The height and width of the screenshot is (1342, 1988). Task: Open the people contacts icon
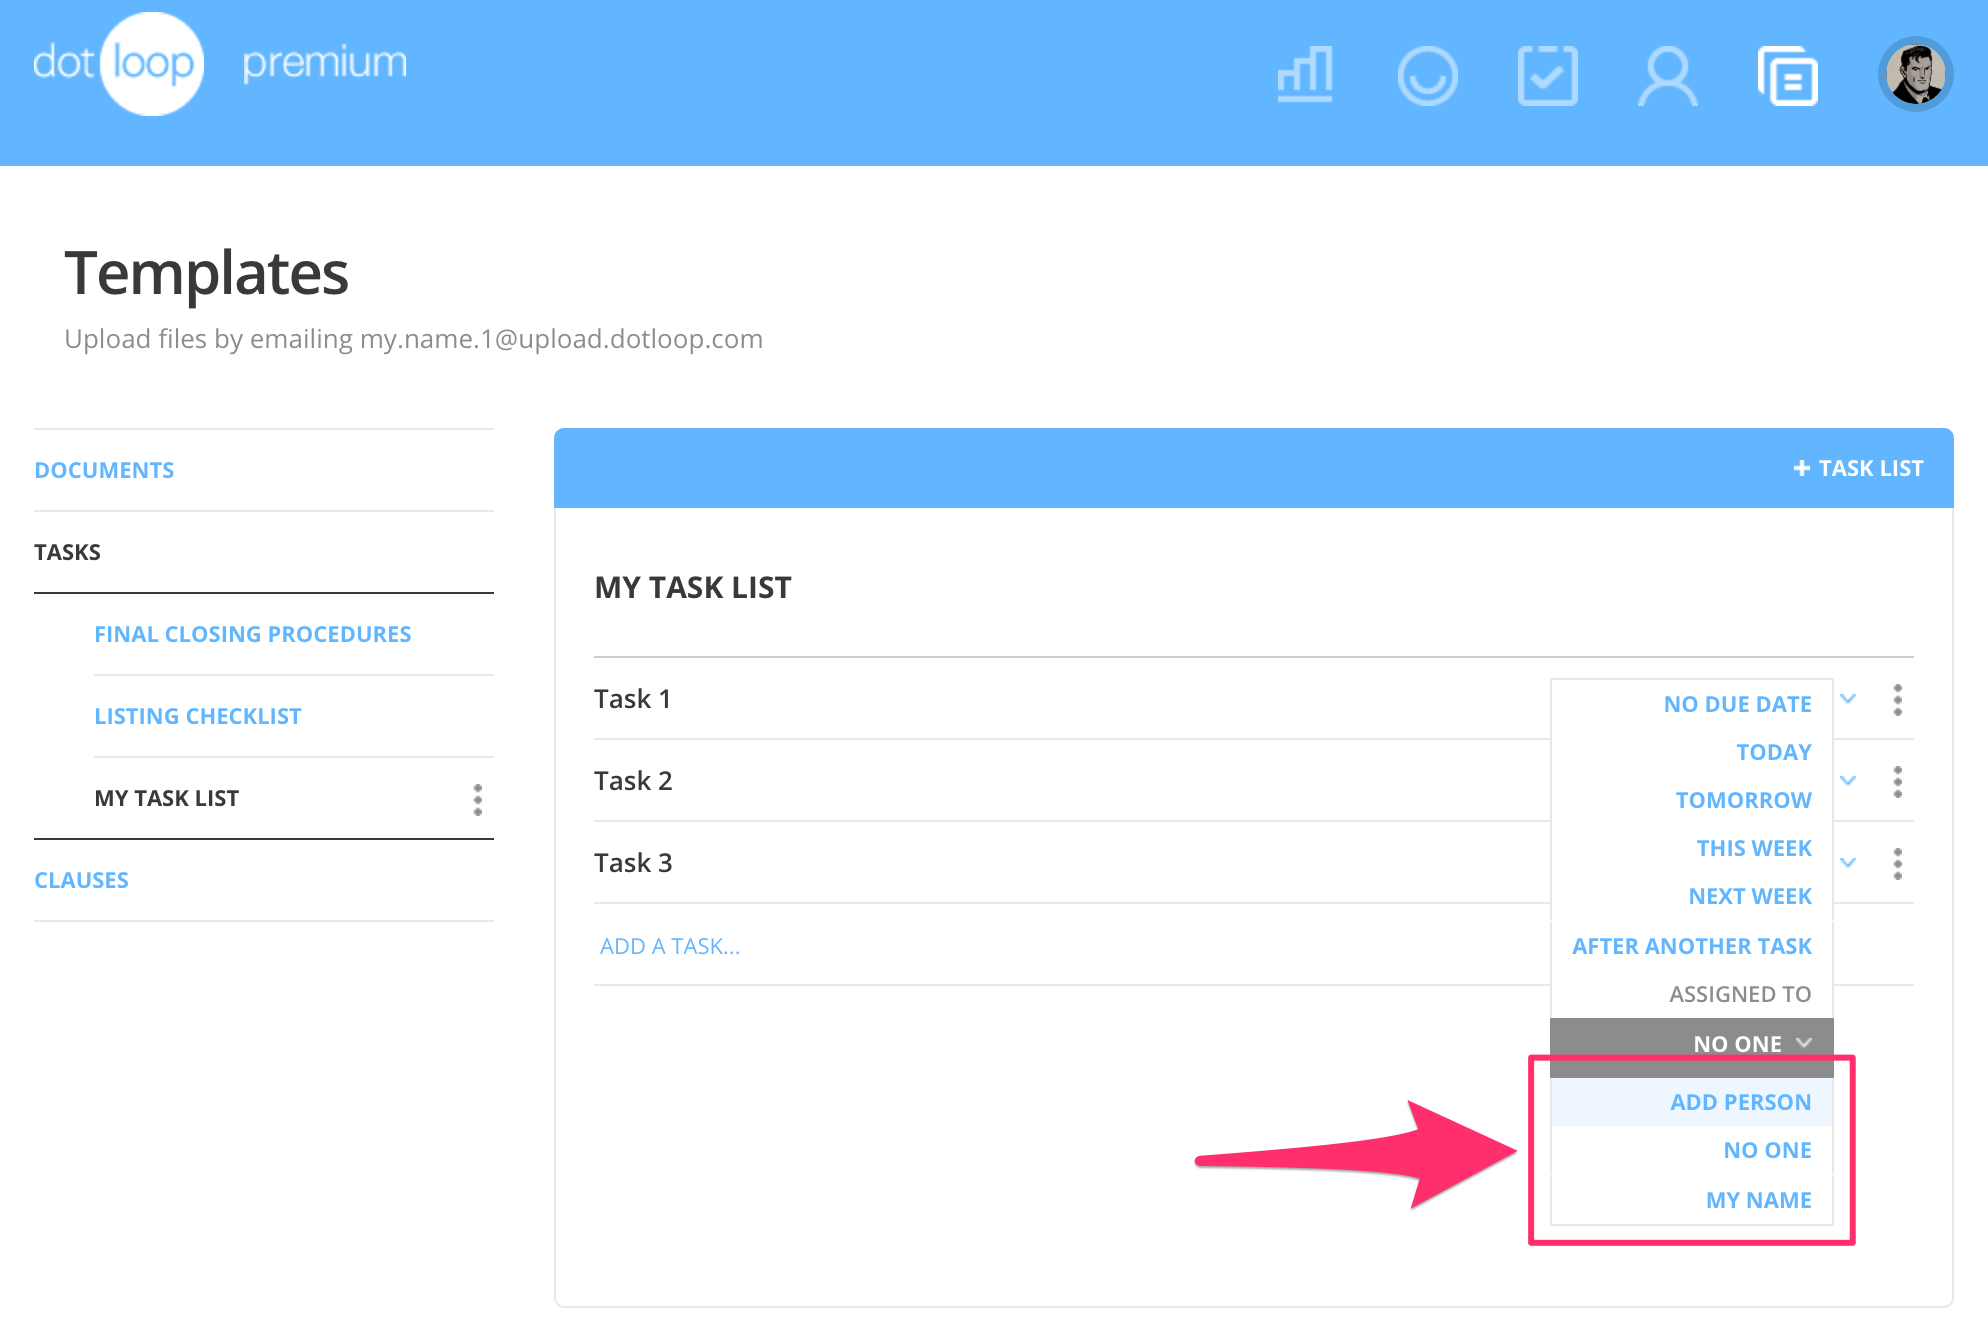pyautogui.click(x=1667, y=75)
